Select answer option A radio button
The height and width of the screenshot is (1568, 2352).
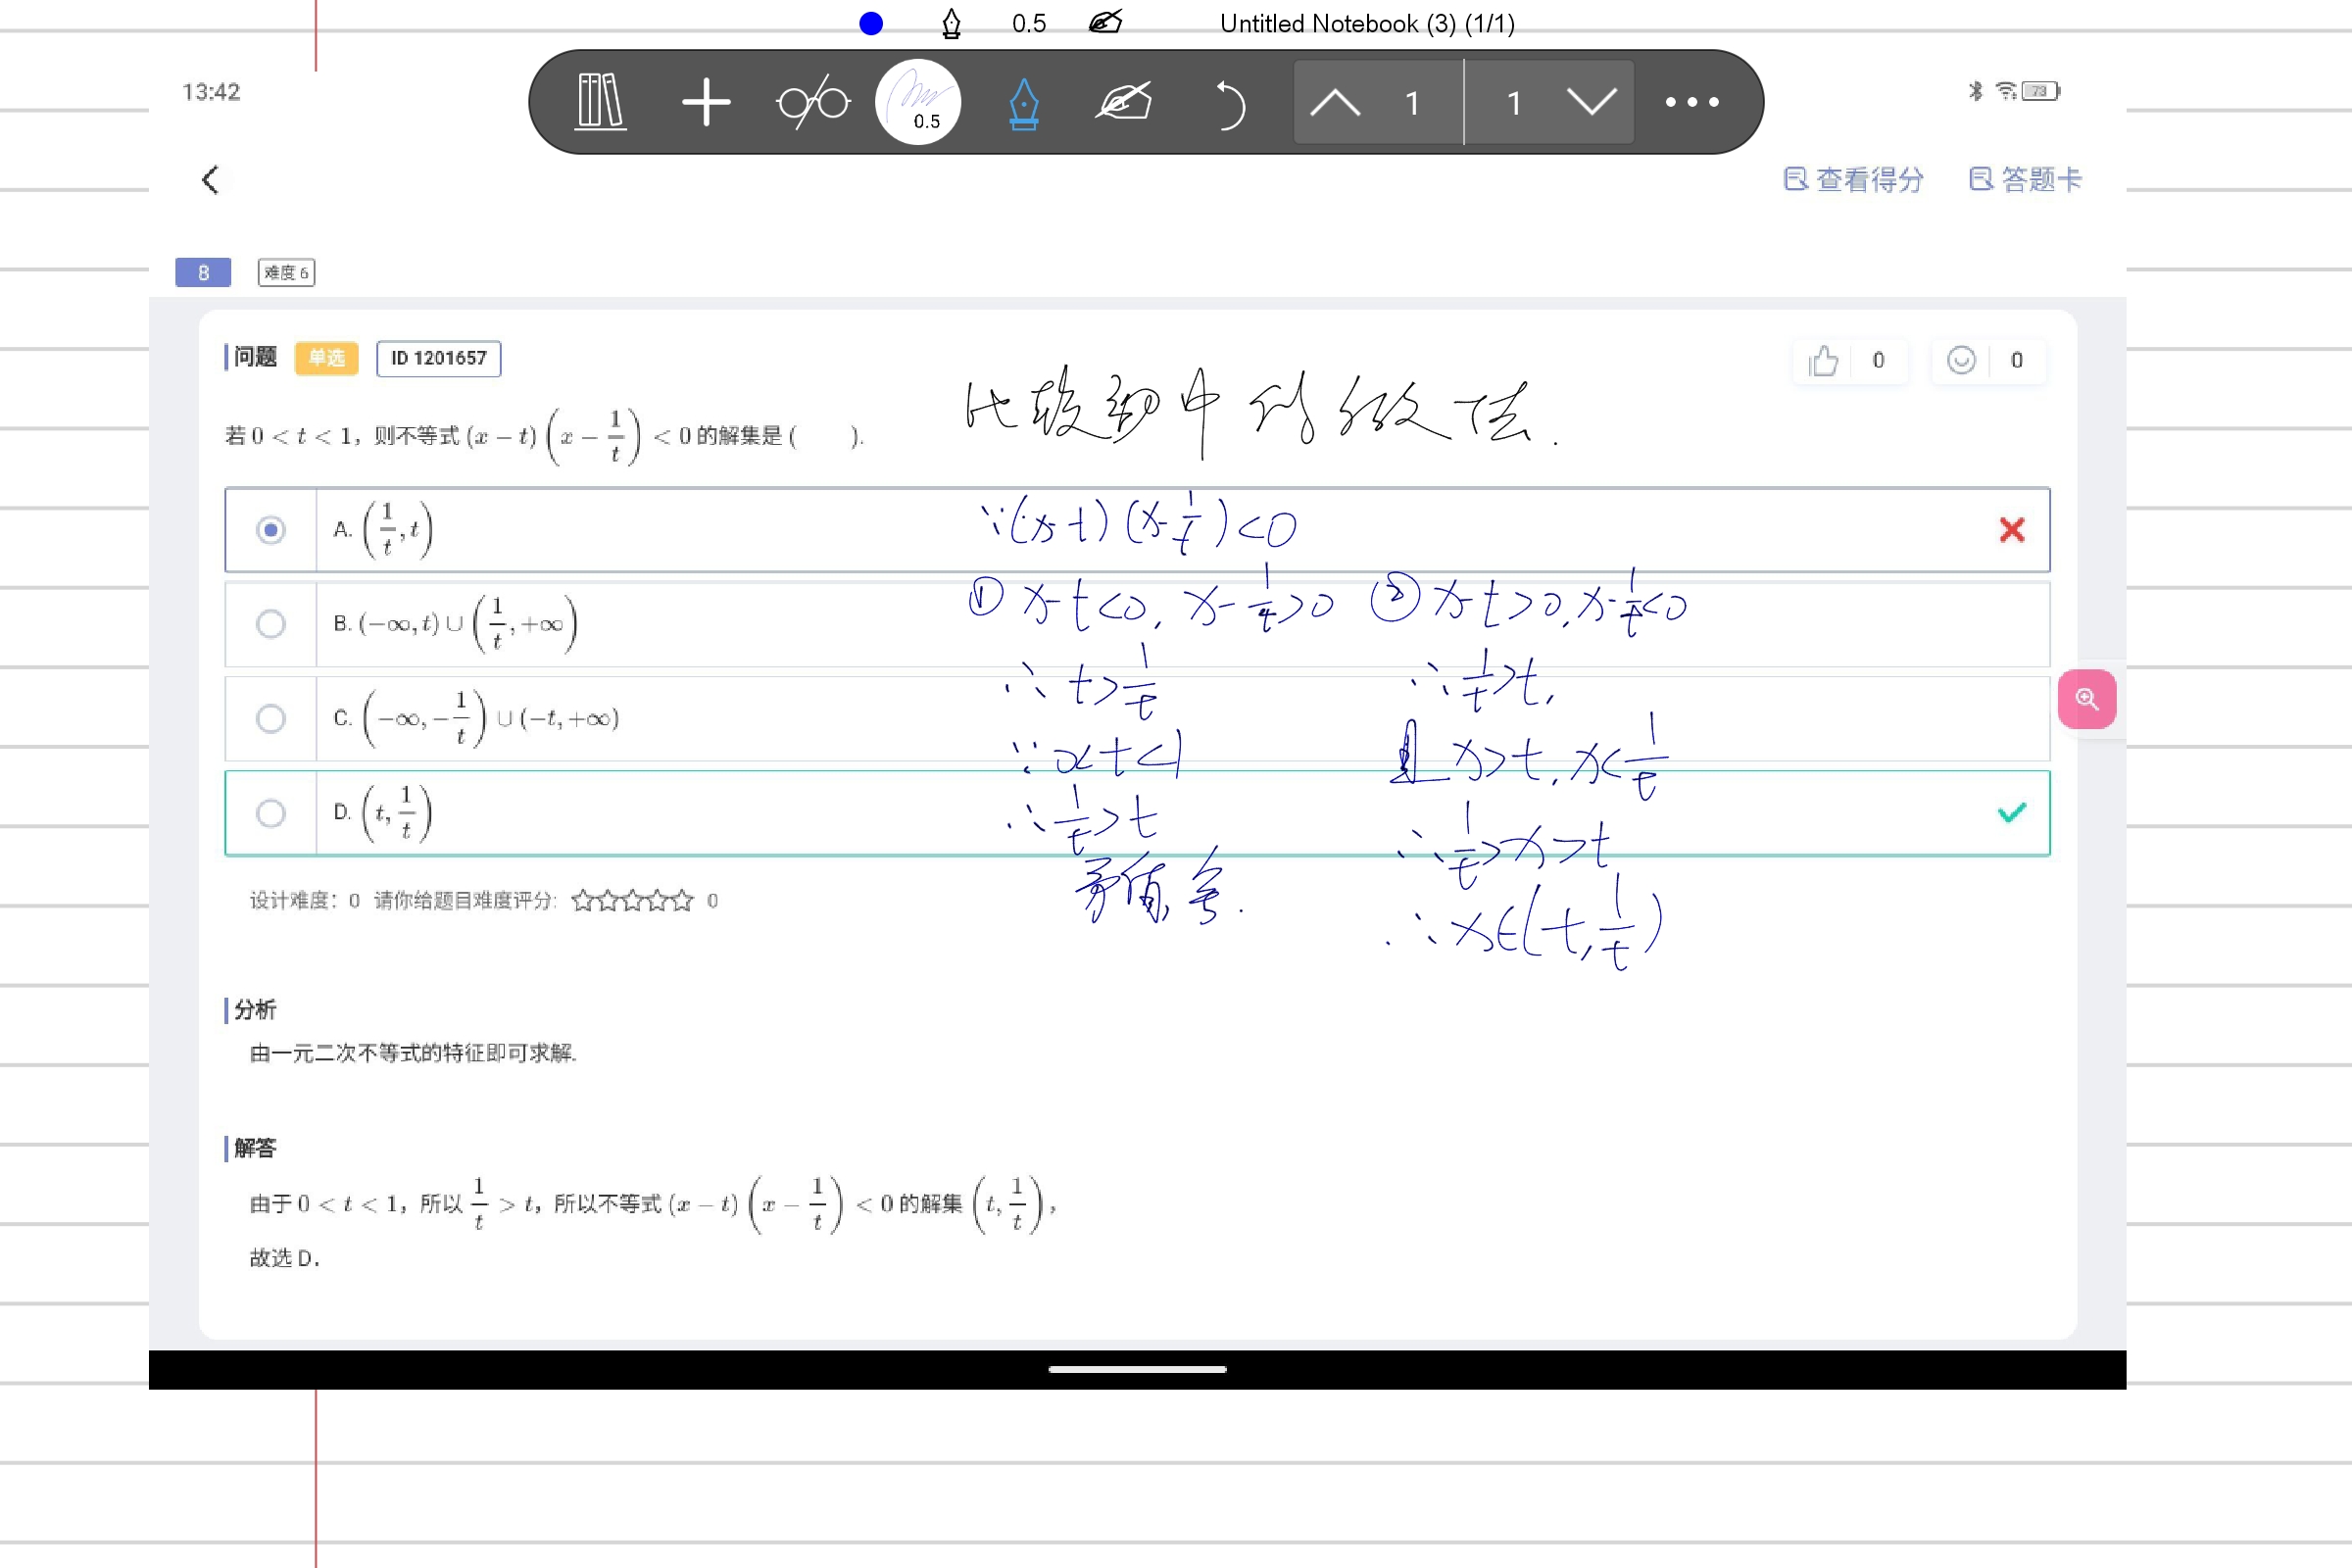click(x=270, y=529)
